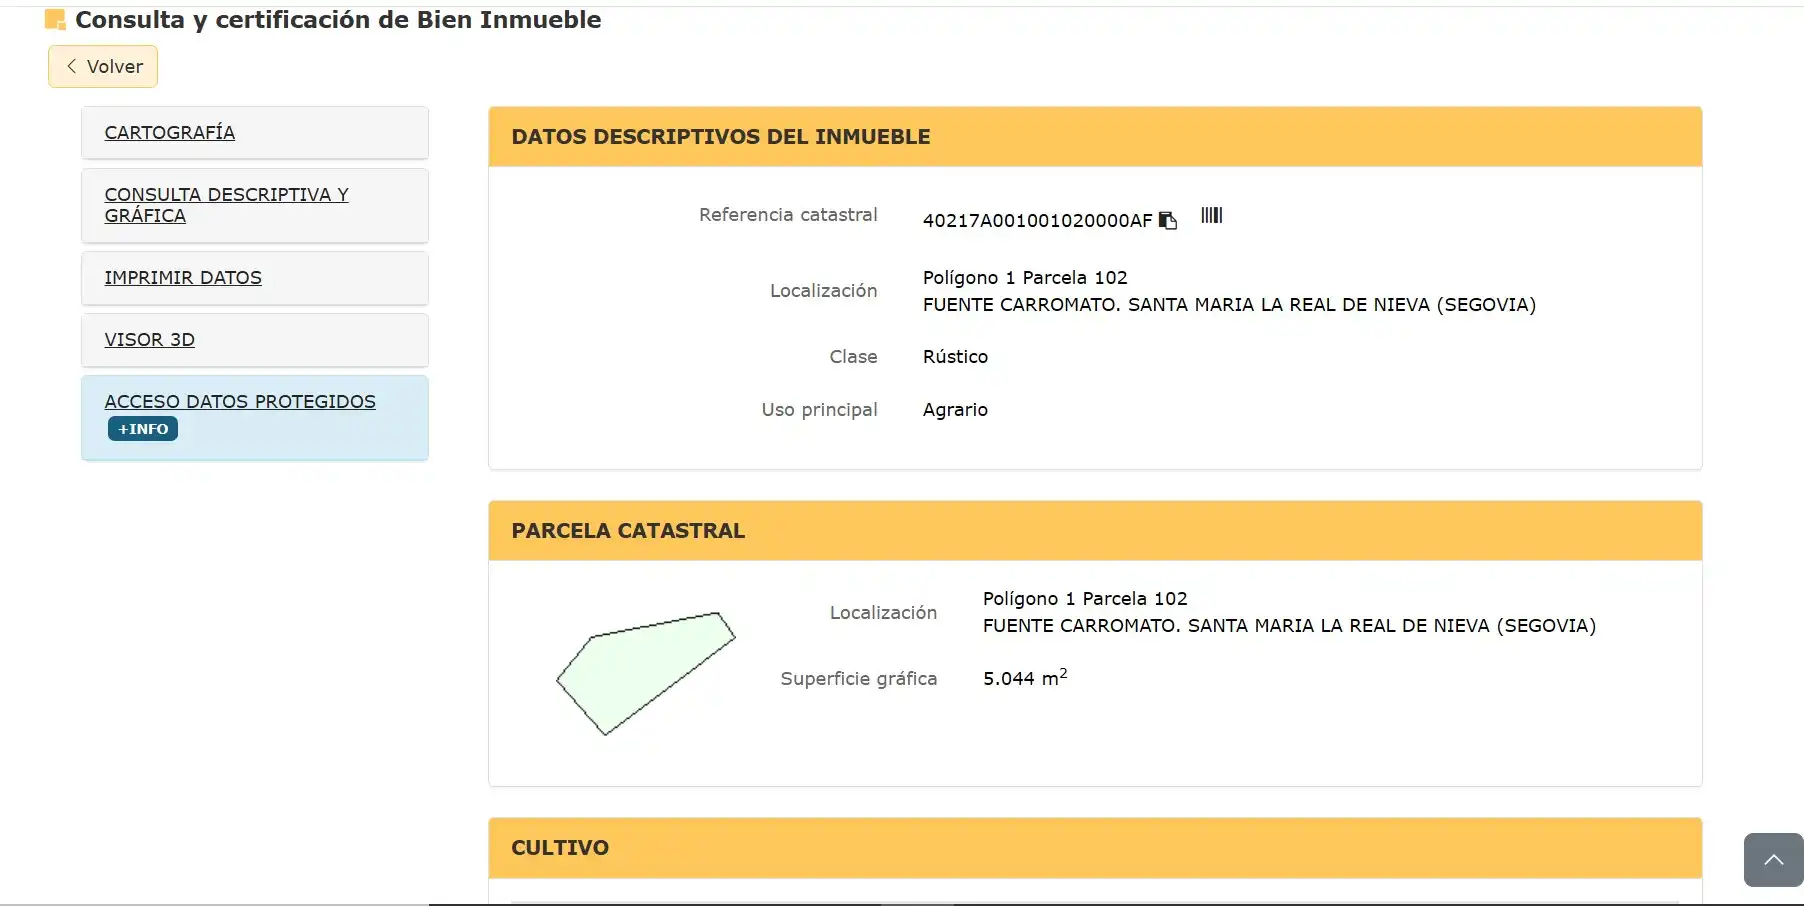Click the PARCELA CATASTRAL section header

click(1095, 531)
